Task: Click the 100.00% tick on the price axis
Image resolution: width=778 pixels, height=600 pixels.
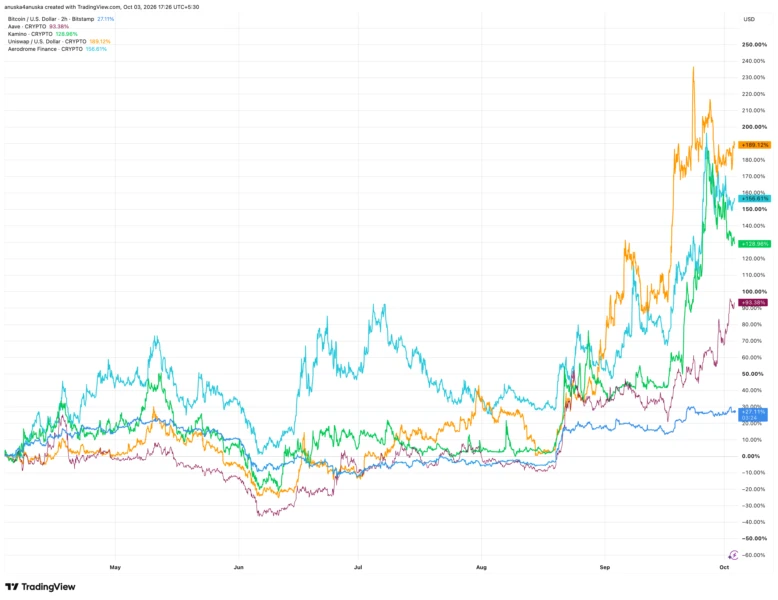Action: [754, 291]
